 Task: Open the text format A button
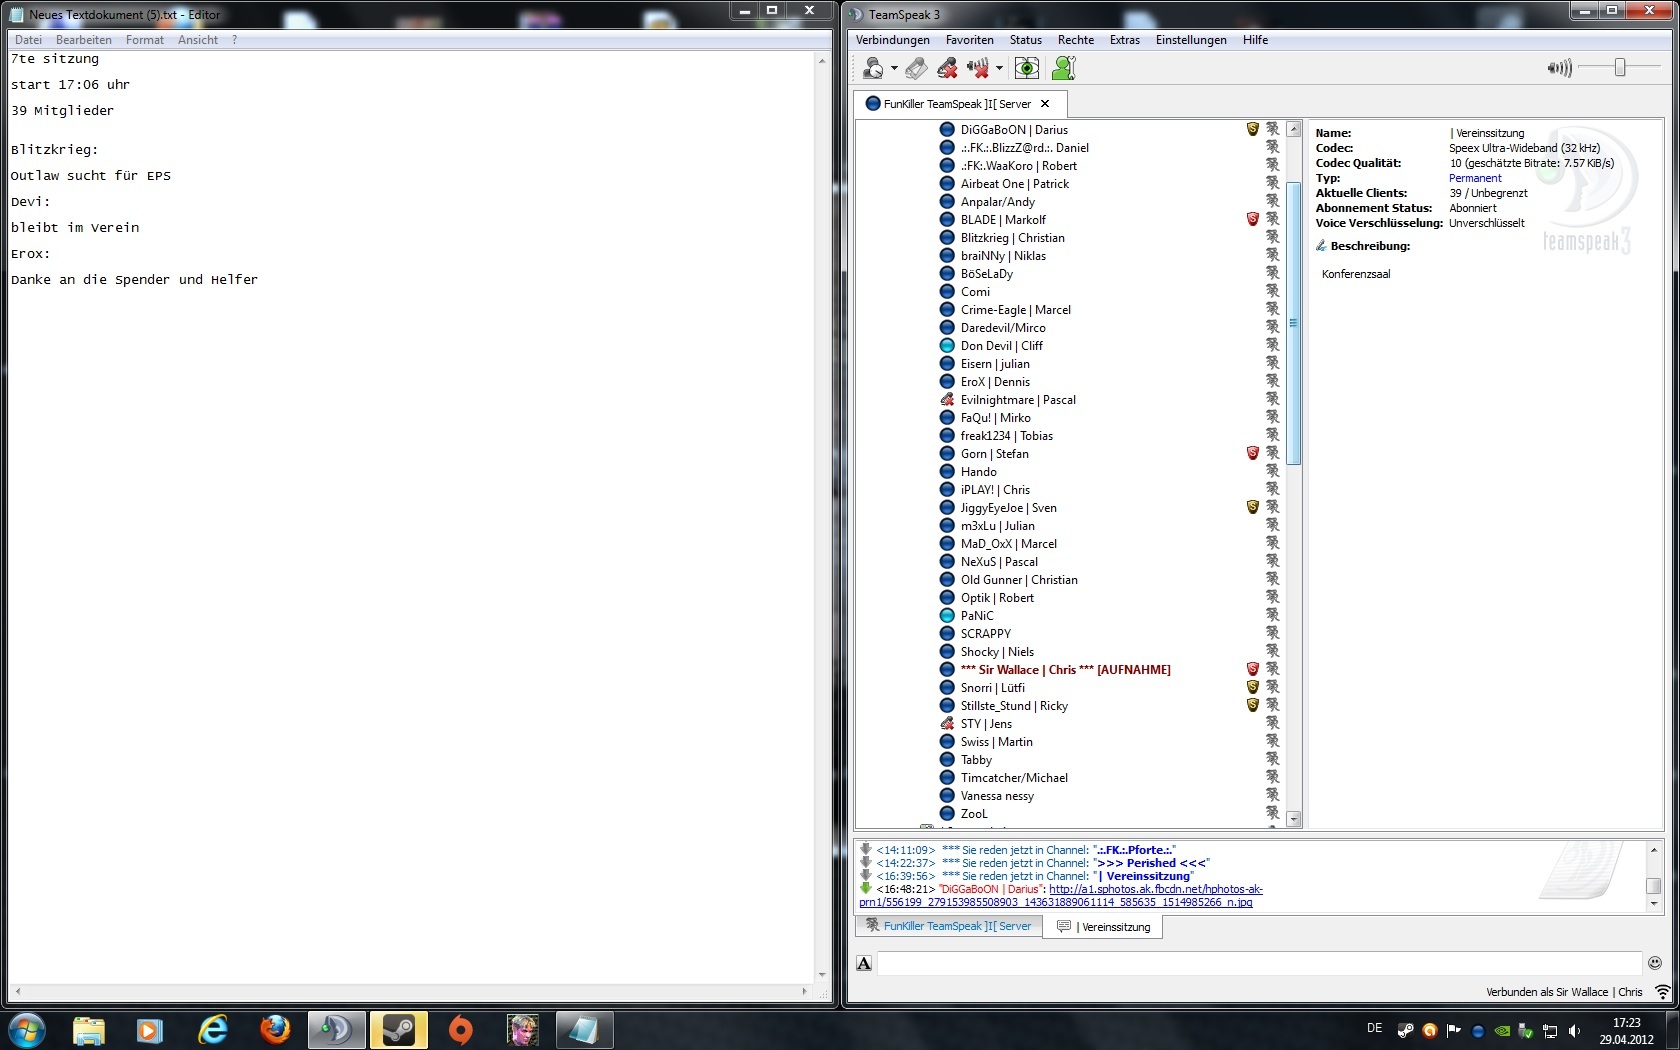[865, 963]
